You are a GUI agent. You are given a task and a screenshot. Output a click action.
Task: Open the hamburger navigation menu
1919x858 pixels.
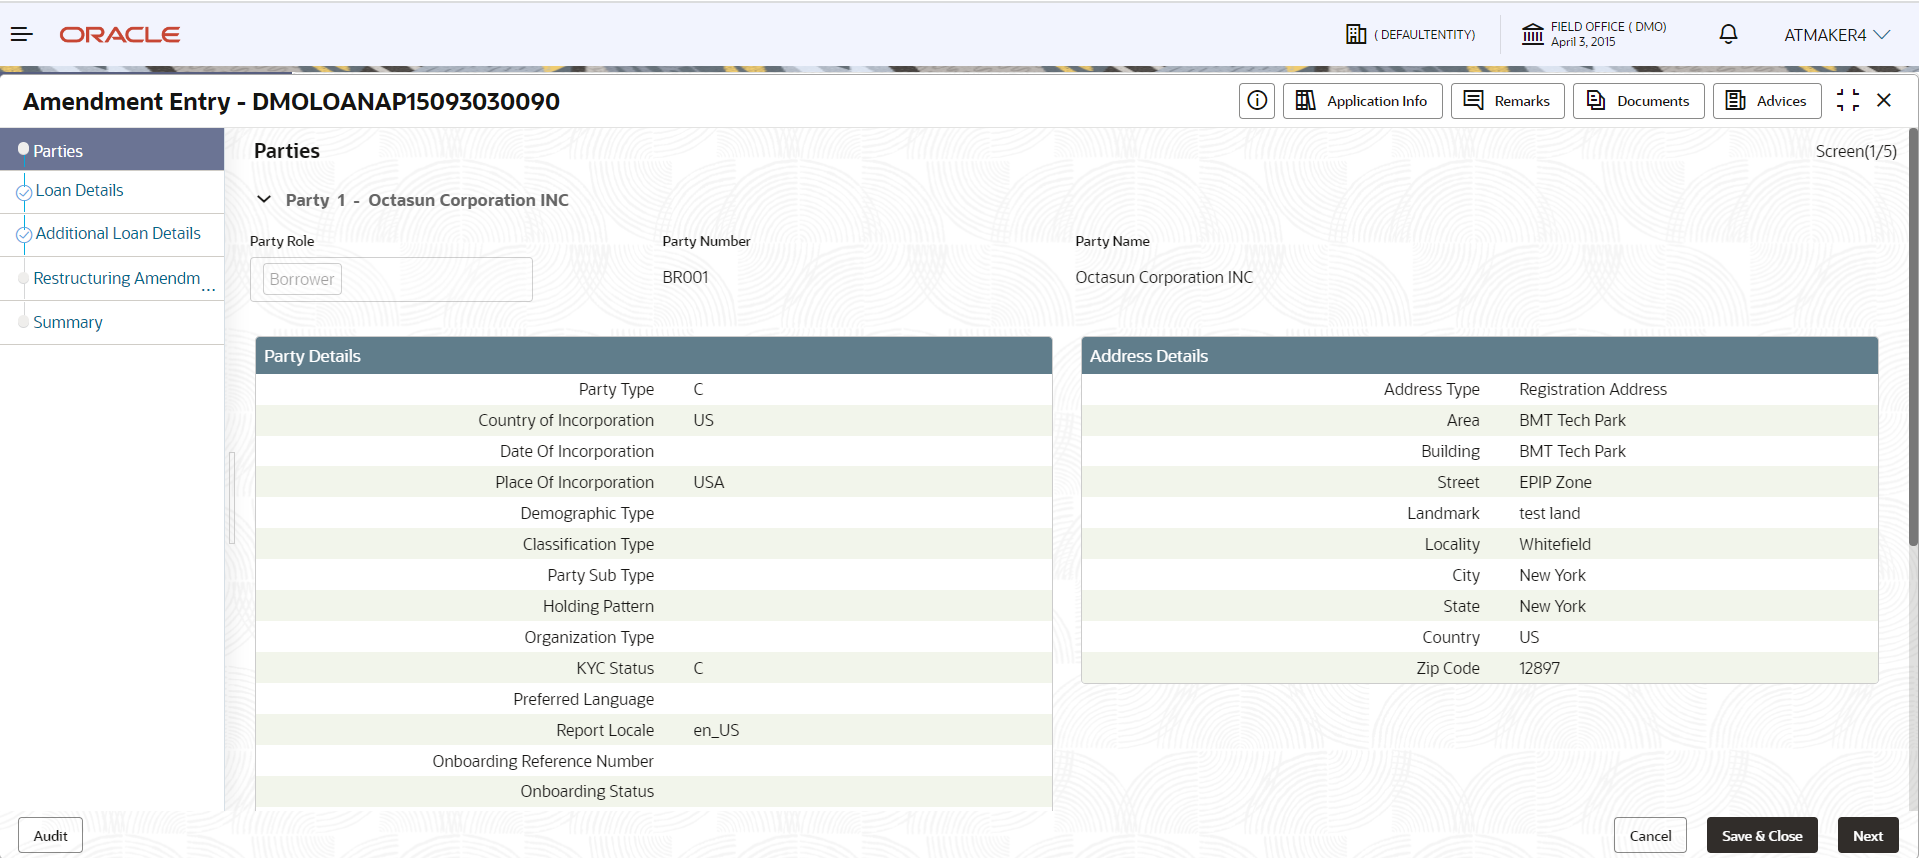[x=22, y=34]
